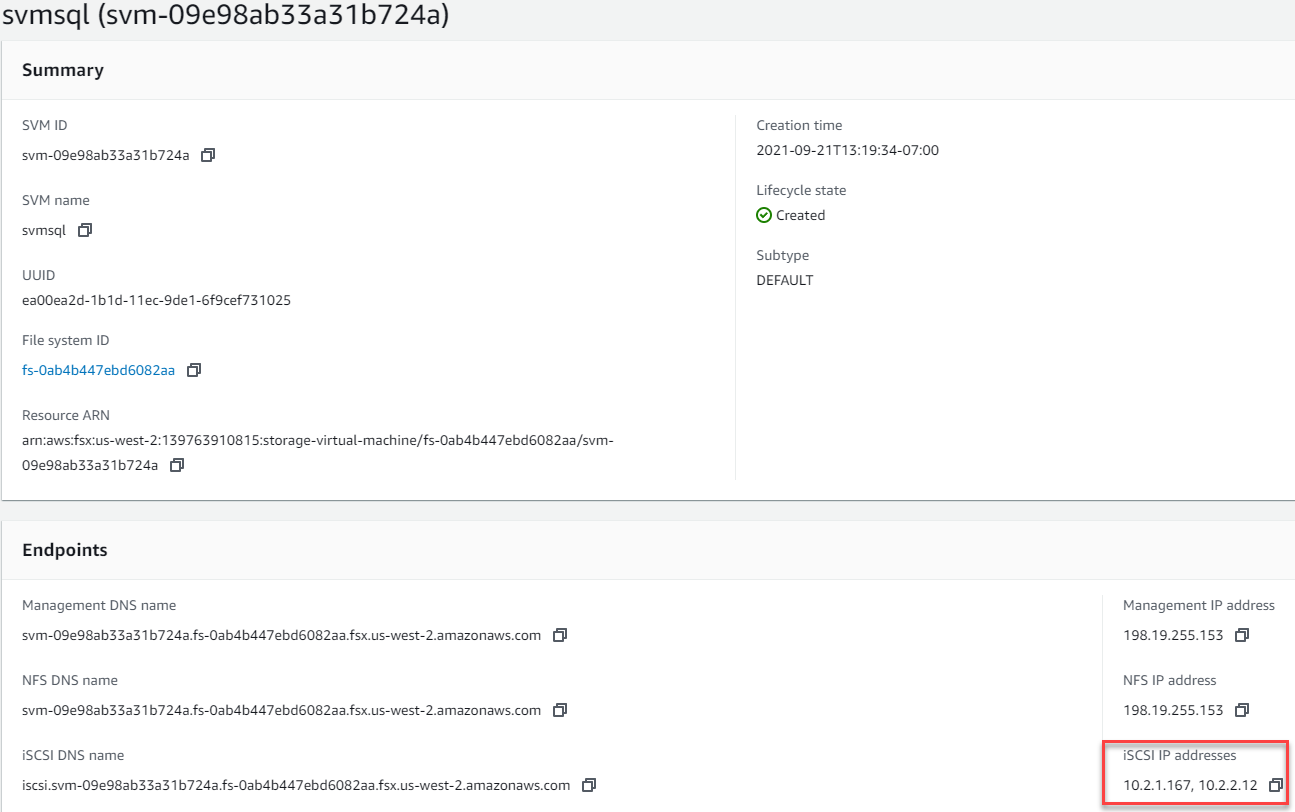This screenshot has height=812, width=1295.
Task: Click the iSCSI DNS name value text
Action: point(296,785)
